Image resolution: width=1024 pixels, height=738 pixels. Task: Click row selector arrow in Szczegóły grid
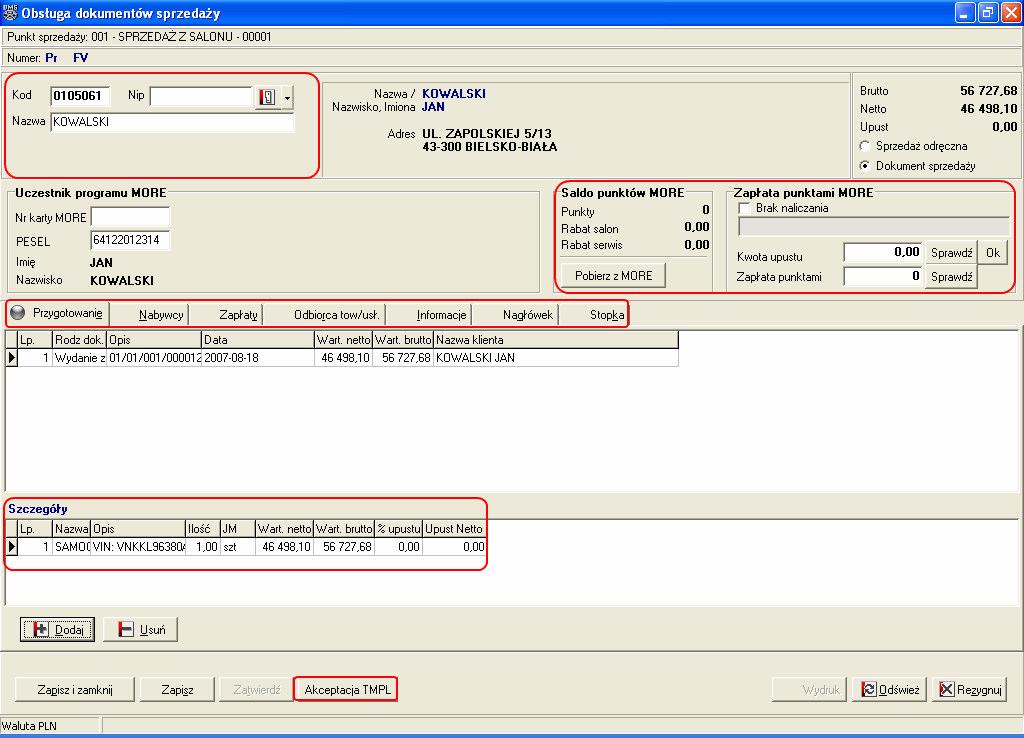[x=12, y=547]
